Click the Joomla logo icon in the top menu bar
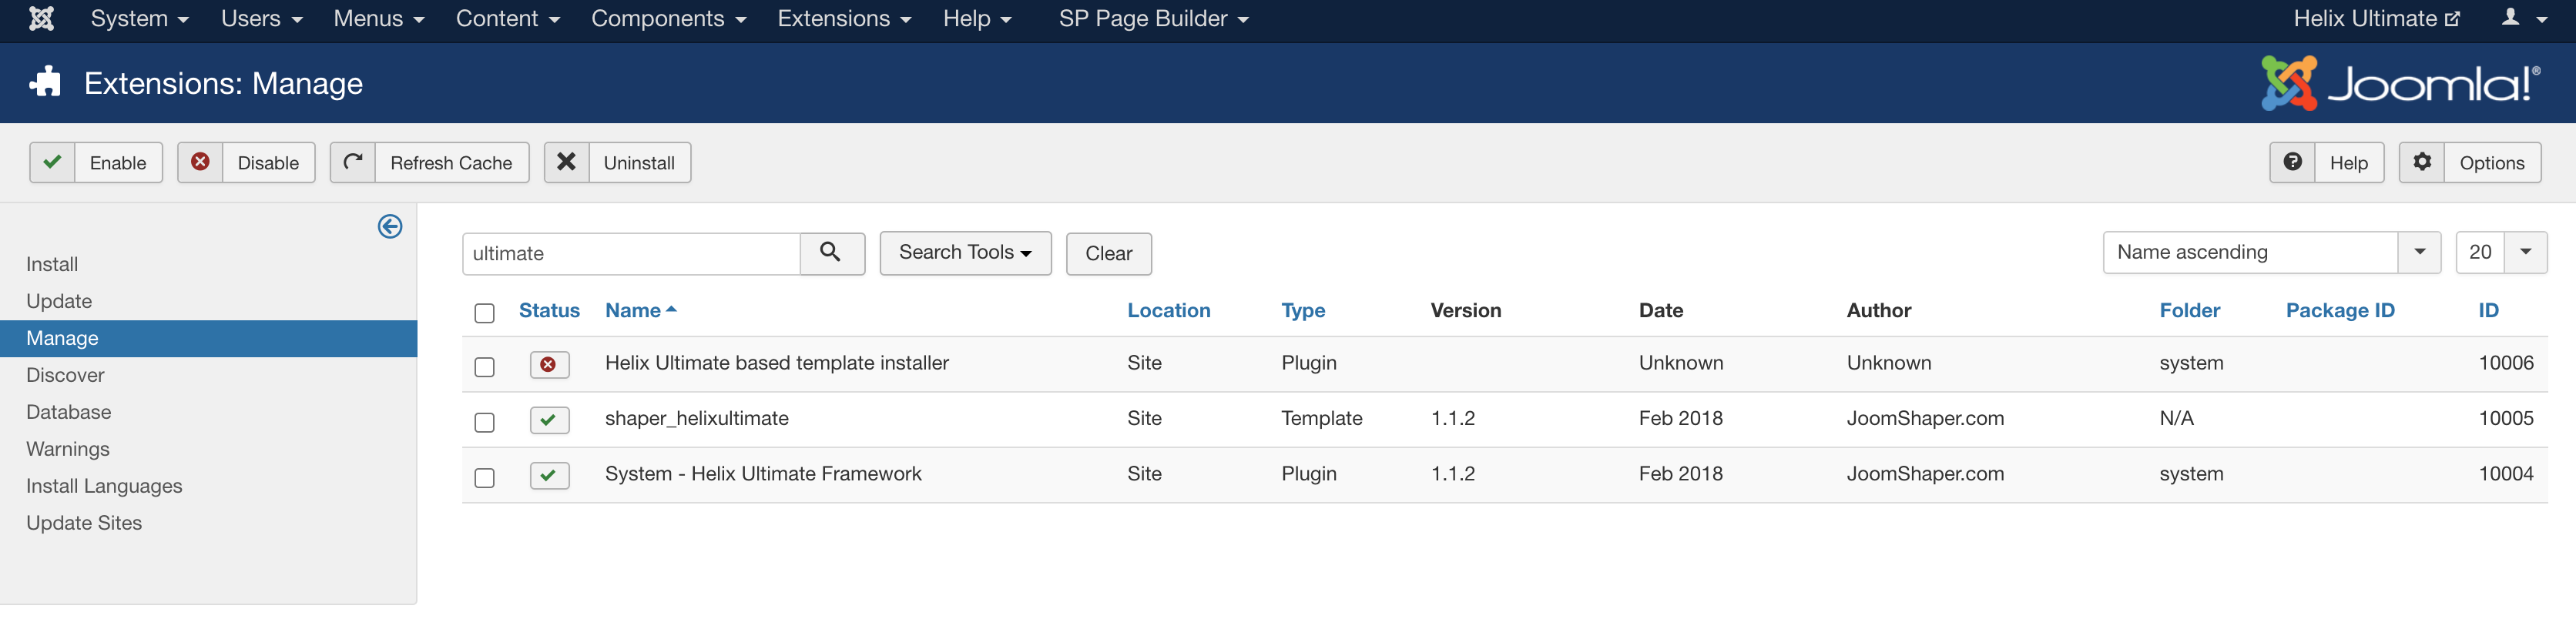This screenshot has width=2576, height=619. [41, 19]
